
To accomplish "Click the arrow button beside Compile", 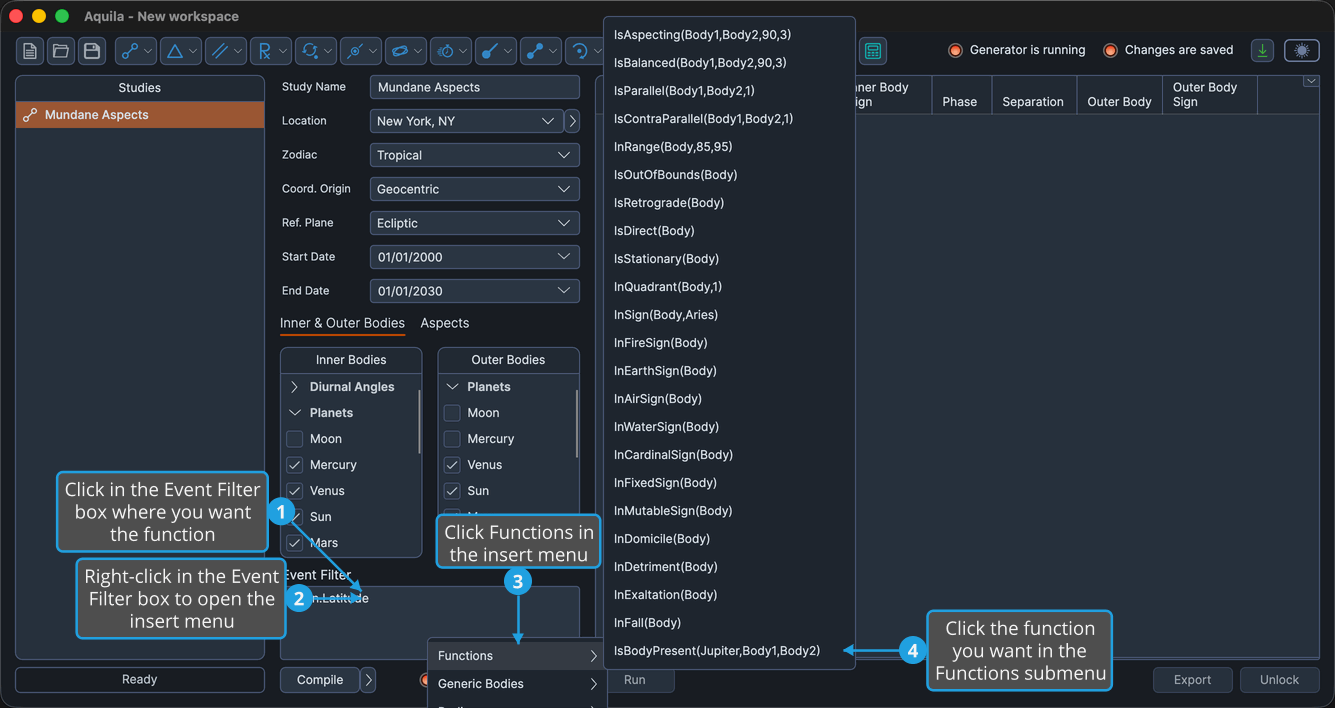I will point(368,680).
